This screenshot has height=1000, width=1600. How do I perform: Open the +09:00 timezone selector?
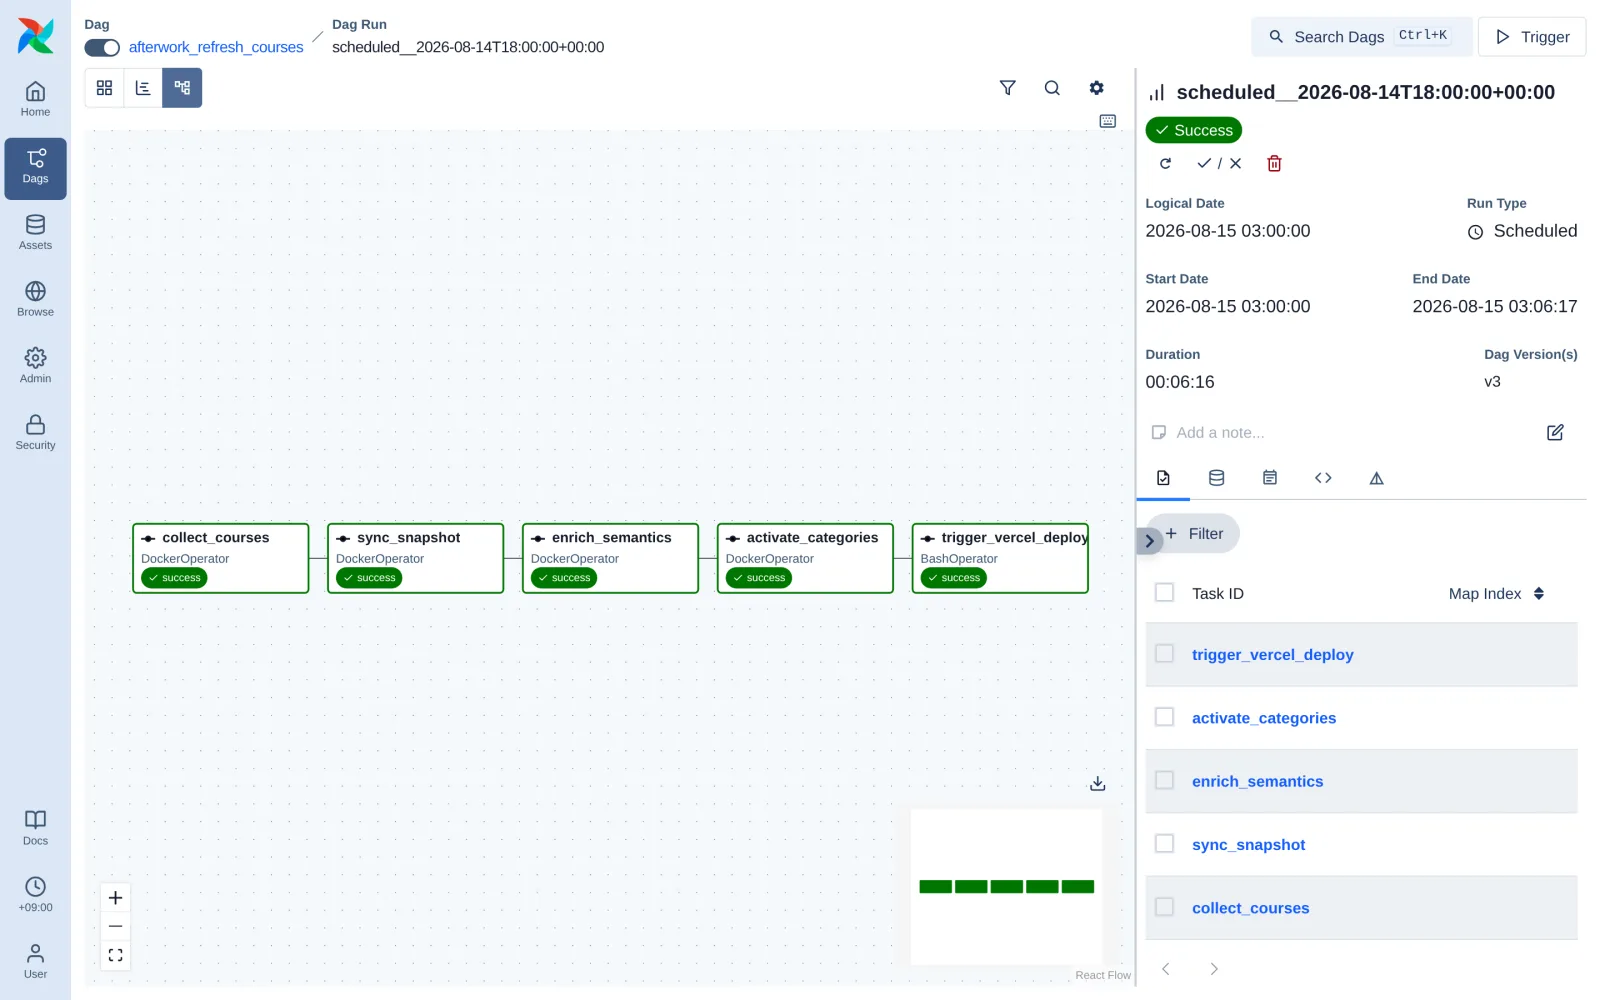click(35, 895)
